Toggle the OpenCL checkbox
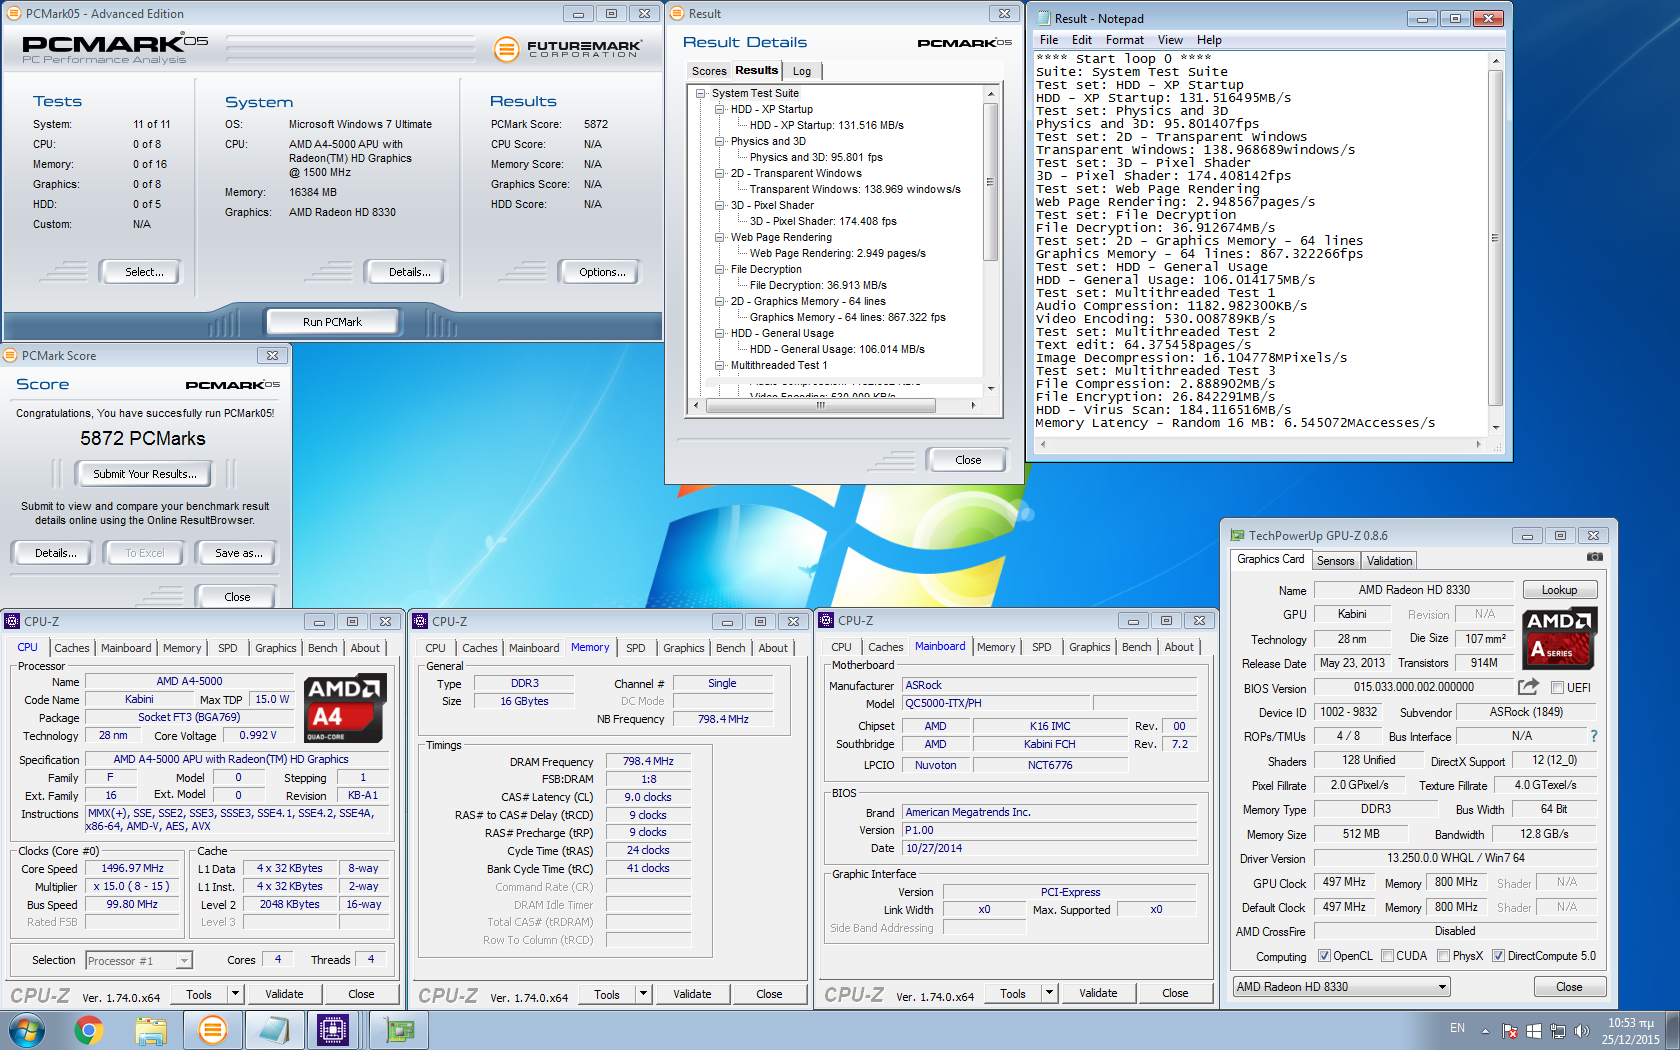The image size is (1680, 1050). pyautogui.click(x=1324, y=956)
